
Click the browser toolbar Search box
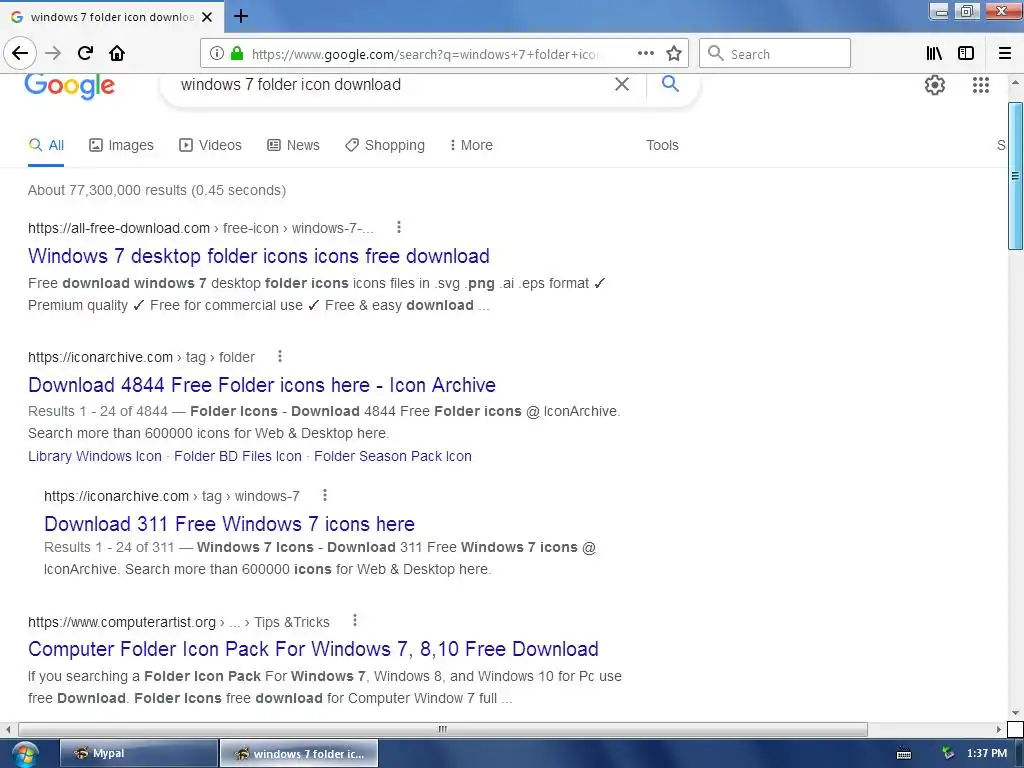[x=775, y=54]
